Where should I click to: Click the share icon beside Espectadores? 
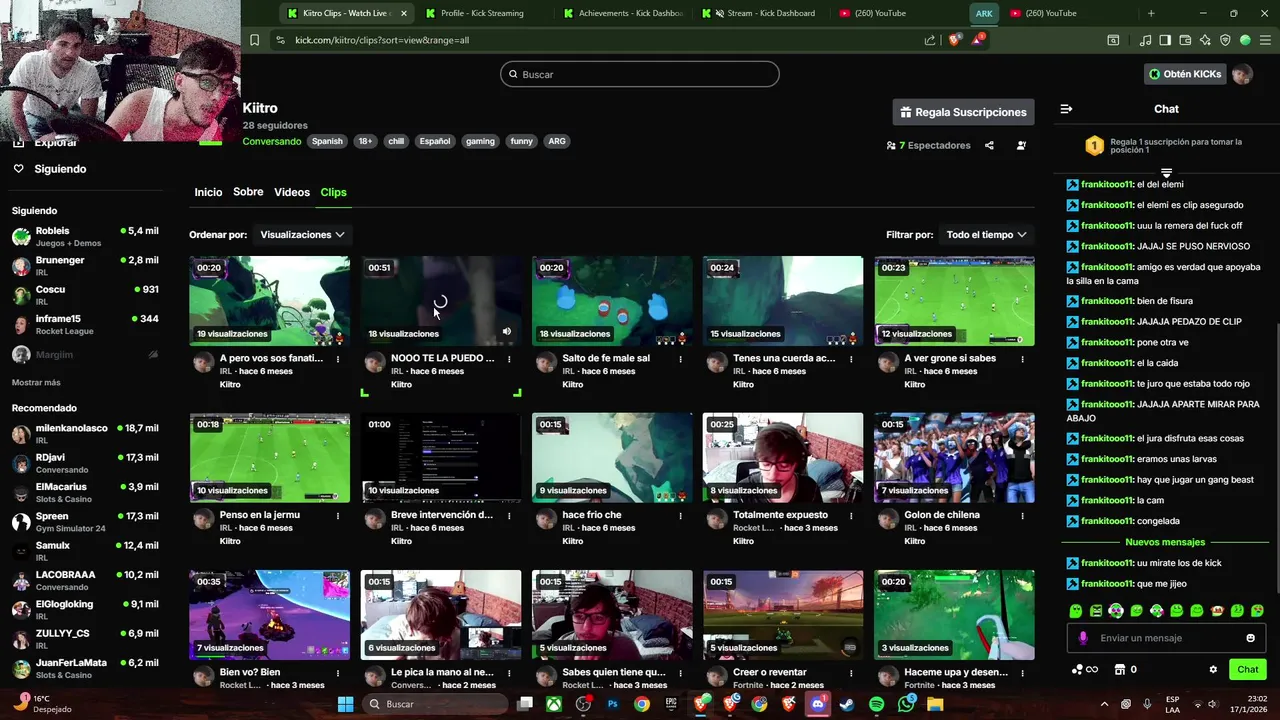(x=989, y=145)
